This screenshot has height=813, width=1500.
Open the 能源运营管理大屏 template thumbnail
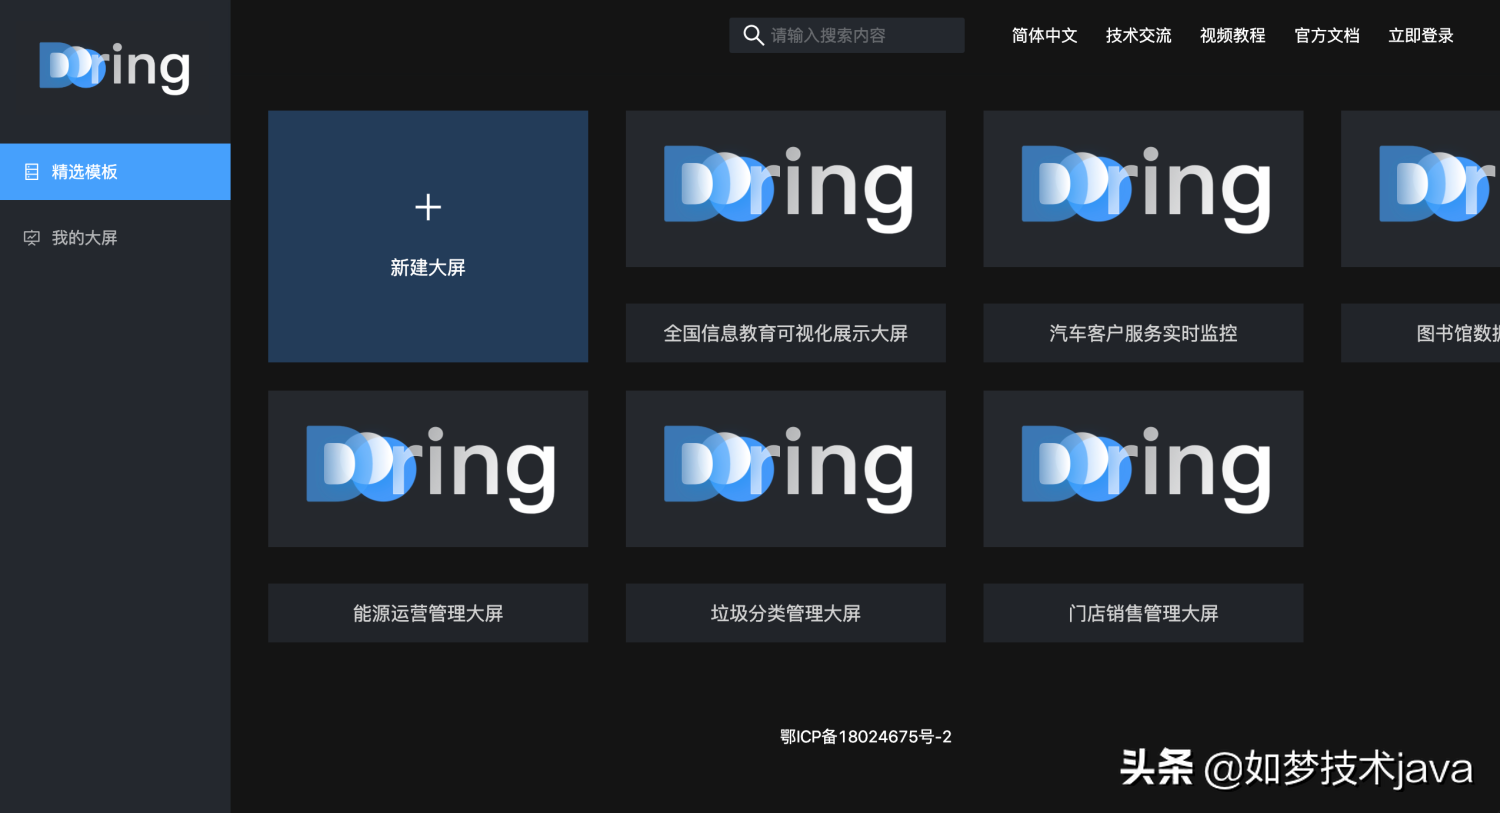428,469
